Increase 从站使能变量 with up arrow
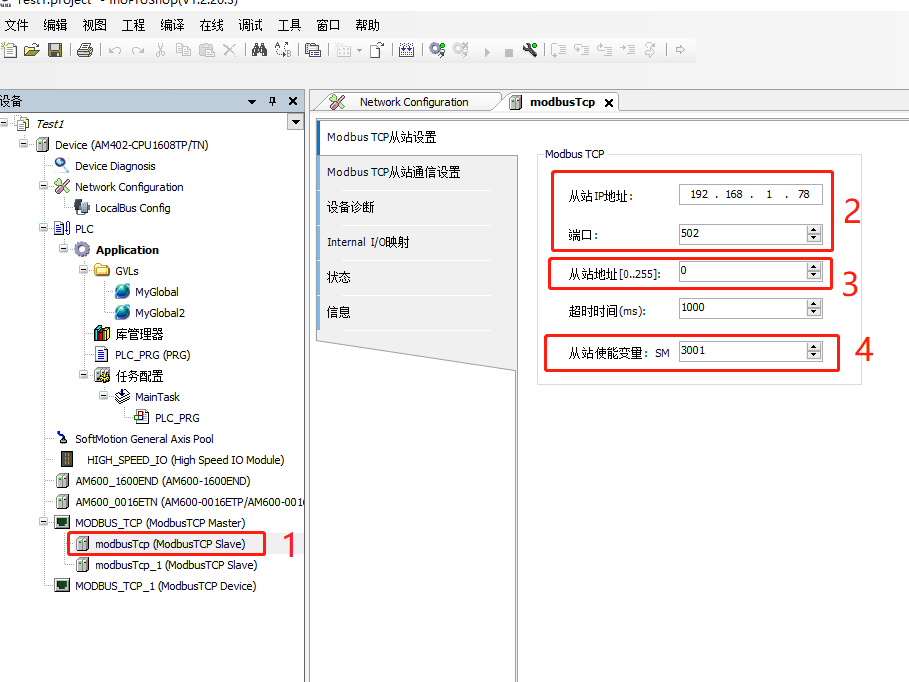Screen dimensions: 909x682 (x=814, y=346)
